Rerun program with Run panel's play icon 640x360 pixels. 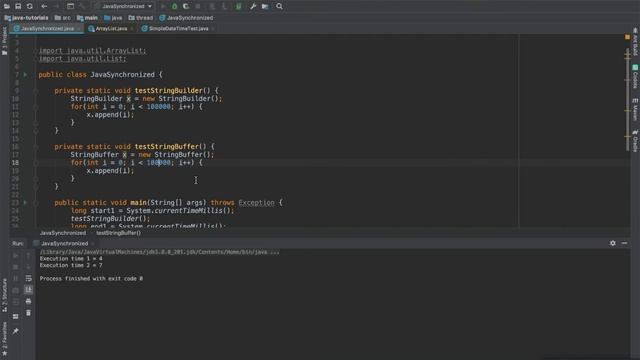16,256
